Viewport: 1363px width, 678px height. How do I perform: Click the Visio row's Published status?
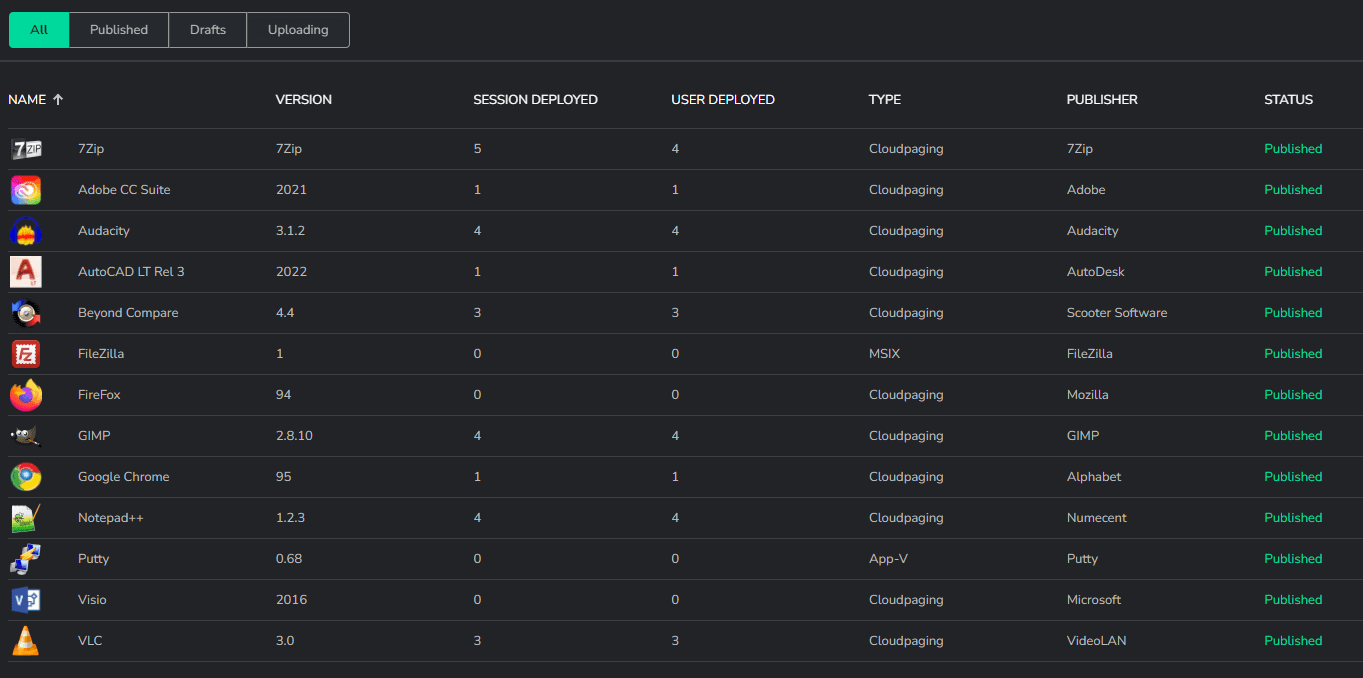(x=1292, y=600)
